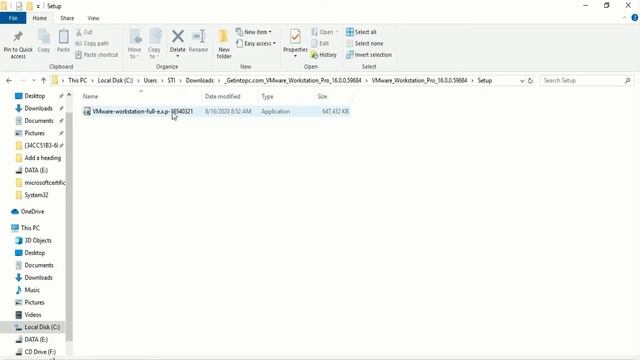Expand the Properties dropdown arrow

click(x=295, y=56)
